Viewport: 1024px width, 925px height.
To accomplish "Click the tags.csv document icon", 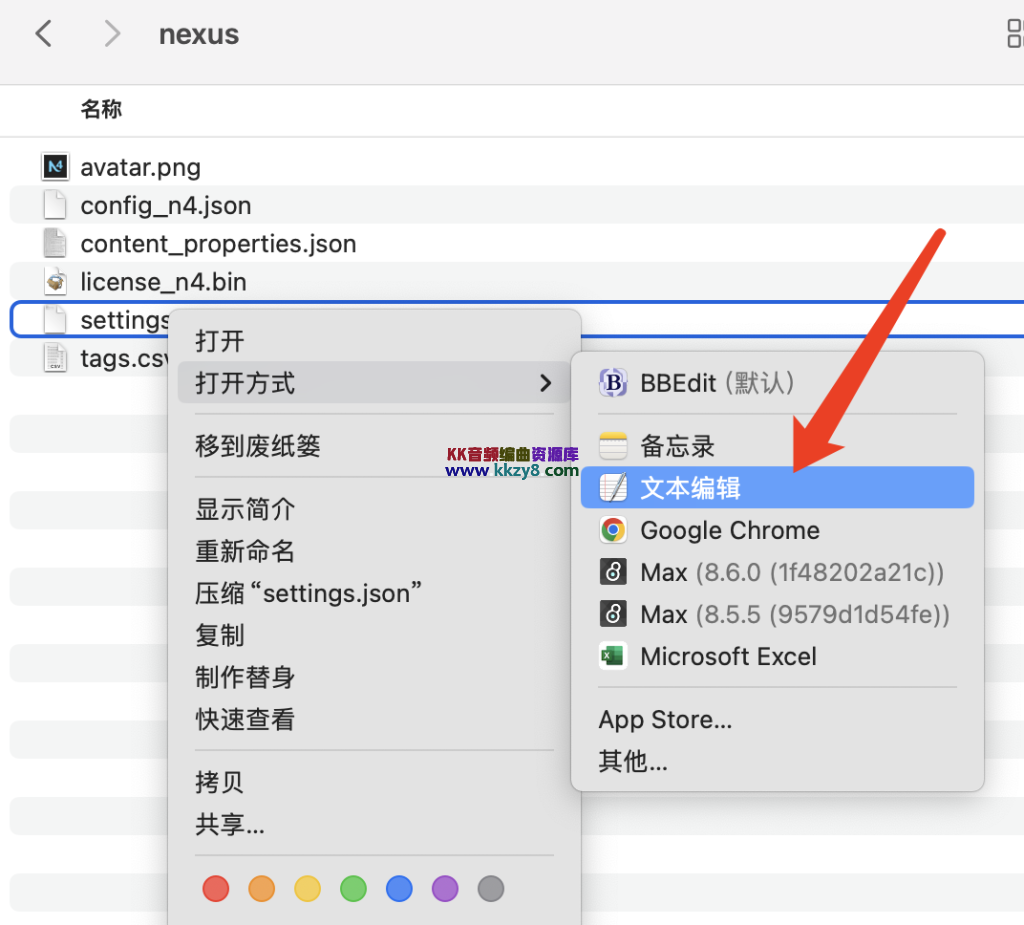I will click(55, 357).
